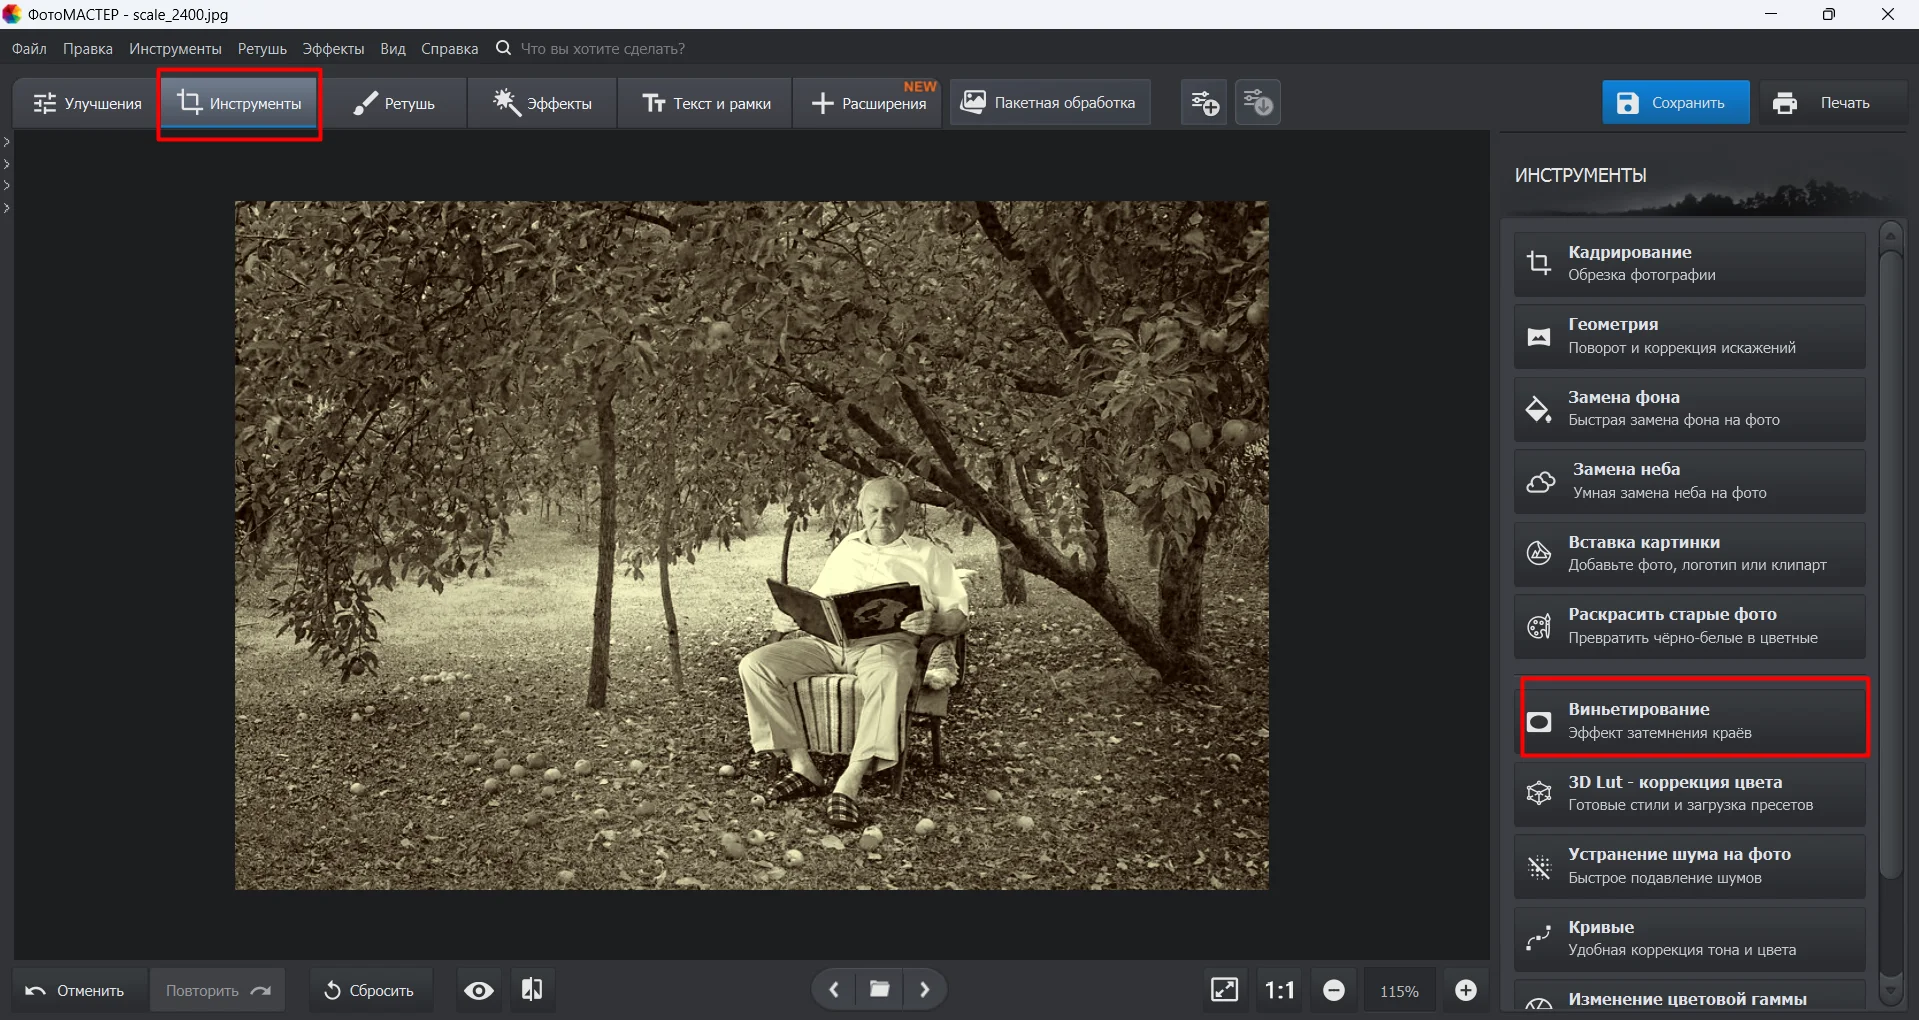This screenshot has height=1020, width=1919.
Task: Print the photo via Печать
Action: pyautogui.click(x=1832, y=102)
